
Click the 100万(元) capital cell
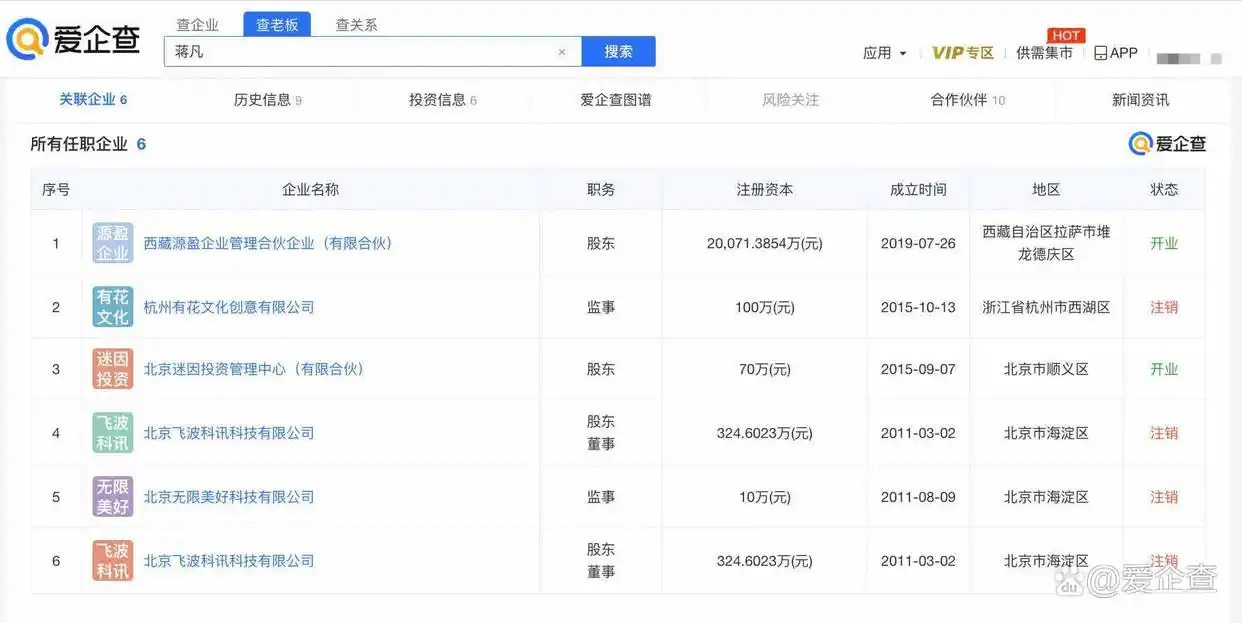(764, 307)
